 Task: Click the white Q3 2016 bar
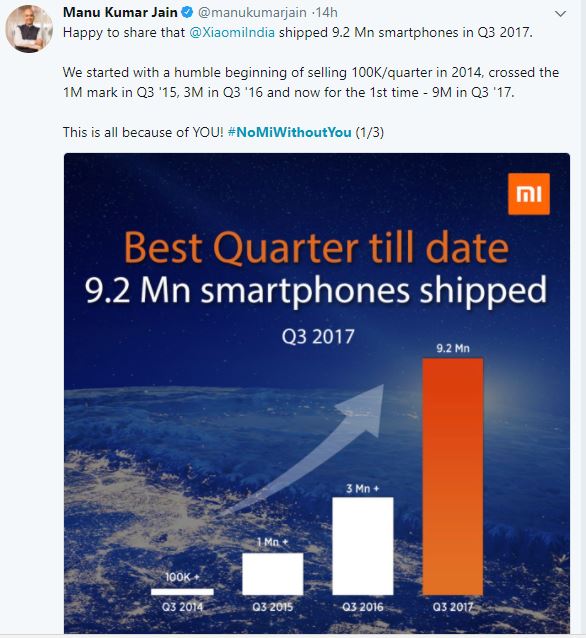point(363,546)
